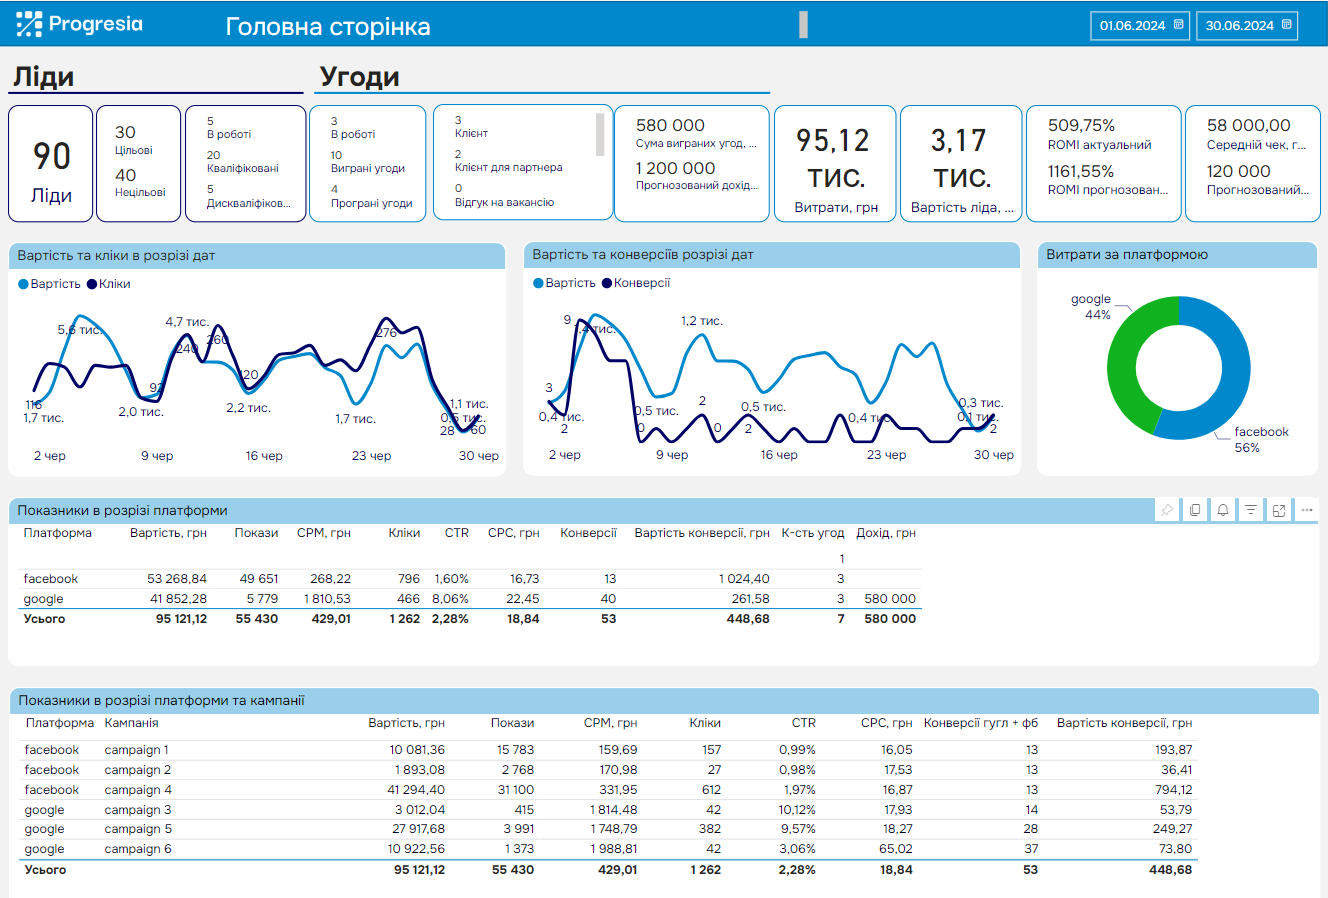Click the Progresia logo
The width and height of the screenshot is (1328, 898).
click(80, 24)
